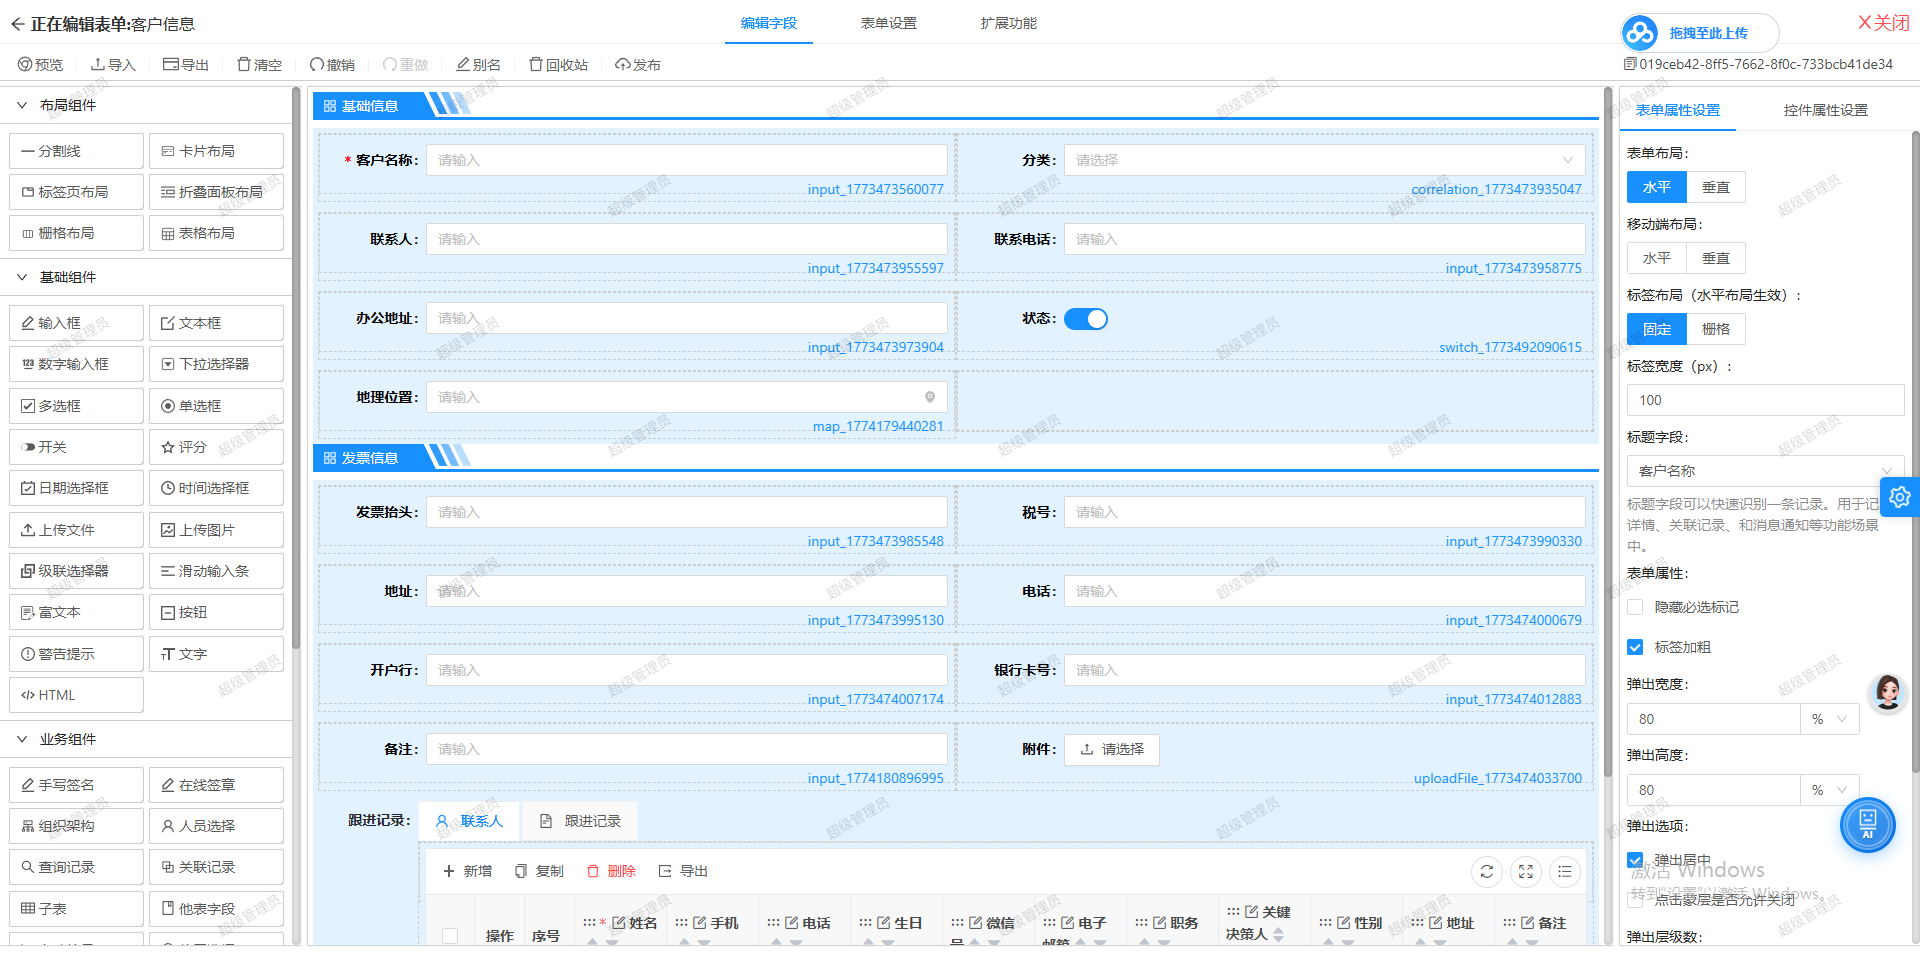Switch to the 扩展功能 tab

coord(1009,23)
